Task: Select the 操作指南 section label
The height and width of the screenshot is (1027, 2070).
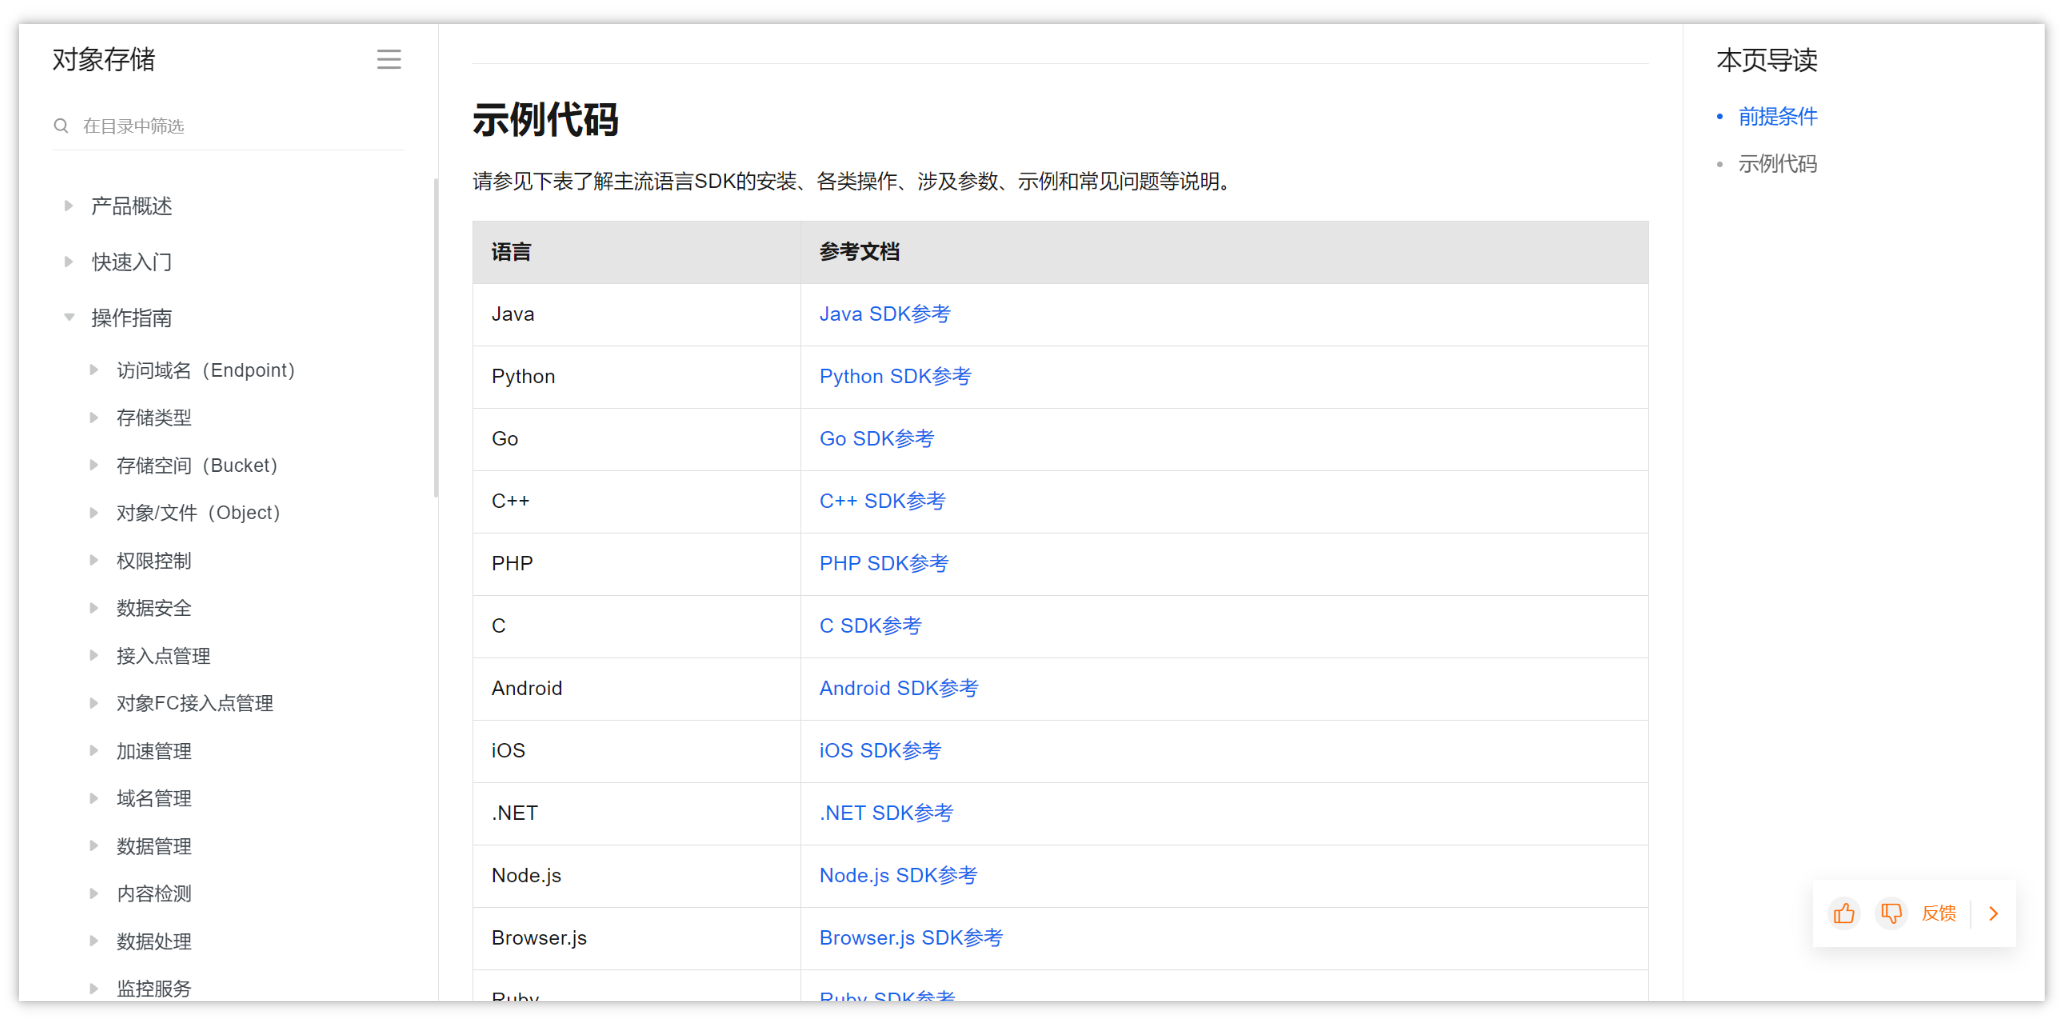Action: click(x=132, y=318)
